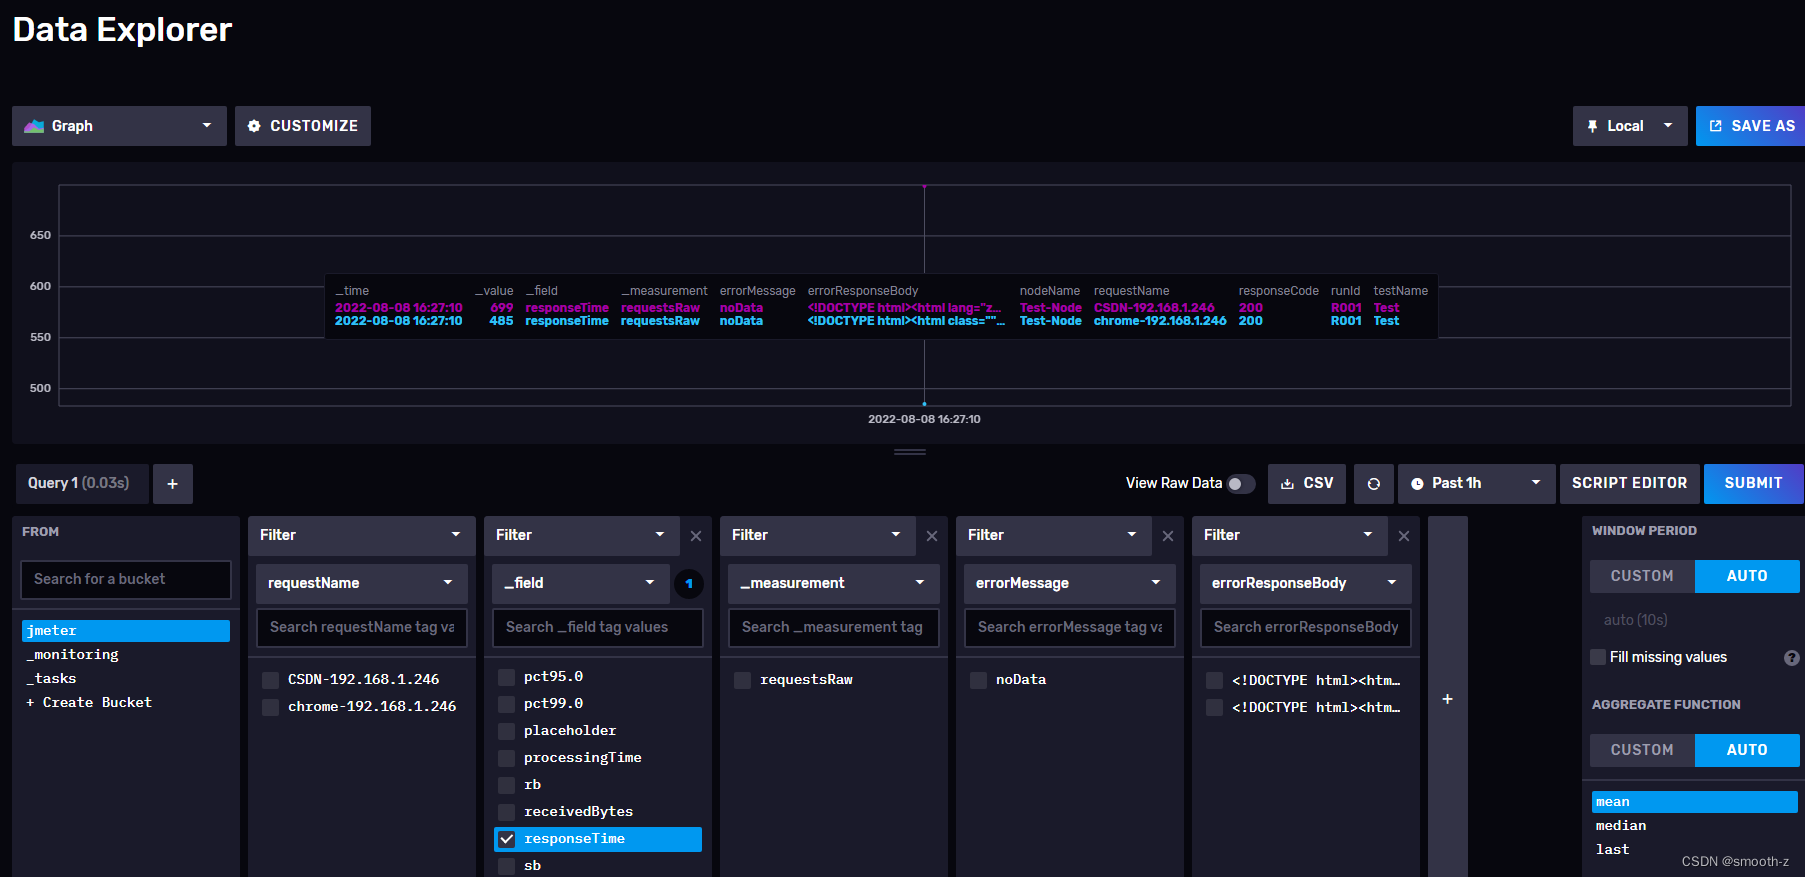The height and width of the screenshot is (877, 1805).
Task: Click the graph and query panel resize handle
Action: pyautogui.click(x=909, y=452)
